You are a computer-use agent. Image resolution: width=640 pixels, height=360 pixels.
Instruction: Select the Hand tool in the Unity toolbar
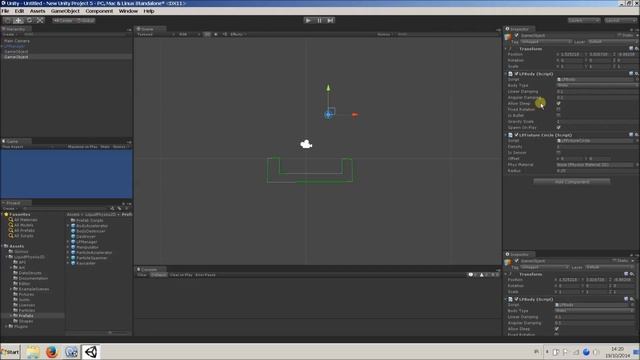coord(8,20)
